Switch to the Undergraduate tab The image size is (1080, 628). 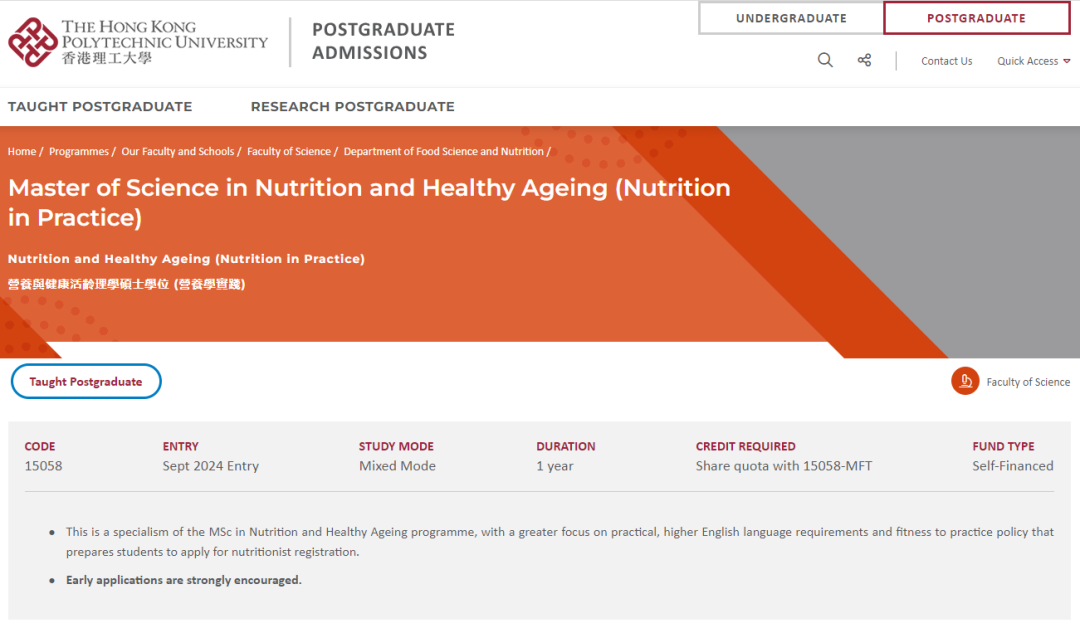pos(791,19)
